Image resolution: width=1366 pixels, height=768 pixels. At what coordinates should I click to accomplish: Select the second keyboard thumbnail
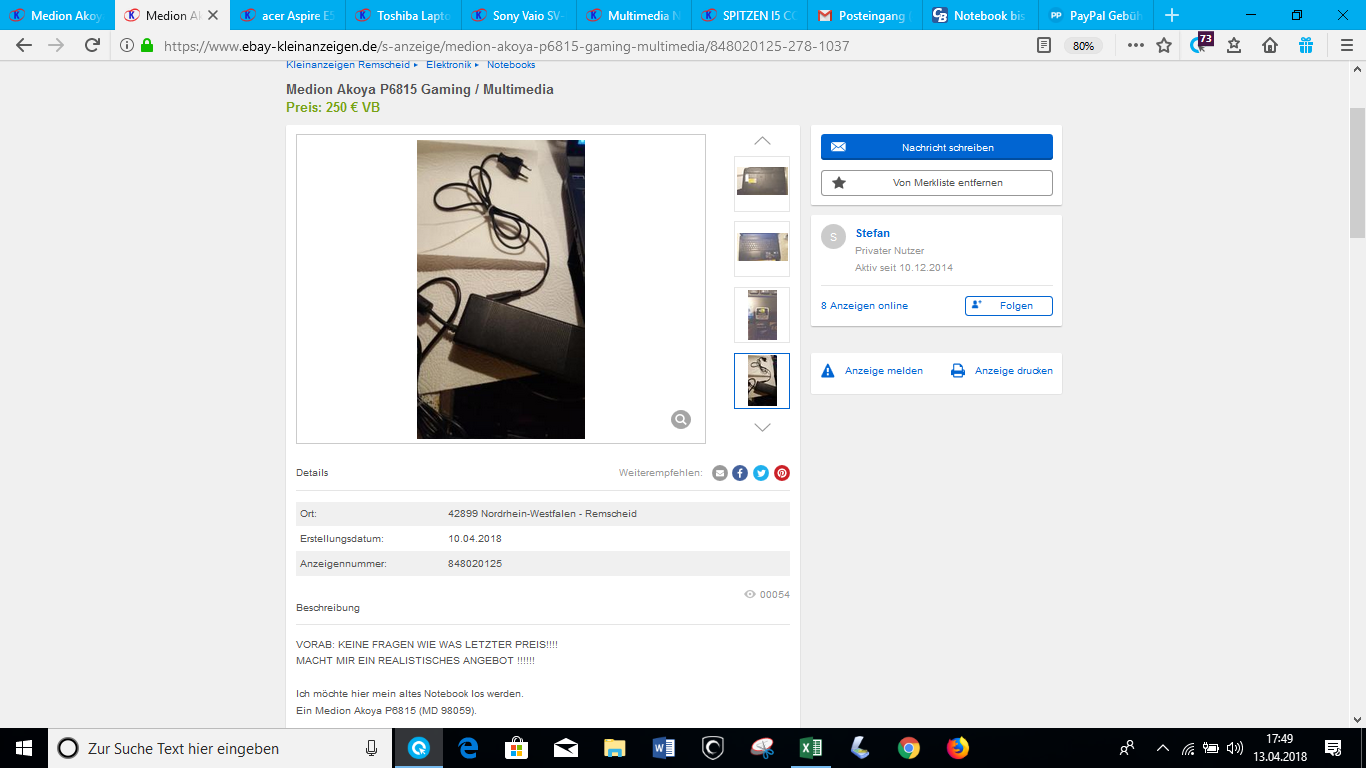tap(762, 249)
